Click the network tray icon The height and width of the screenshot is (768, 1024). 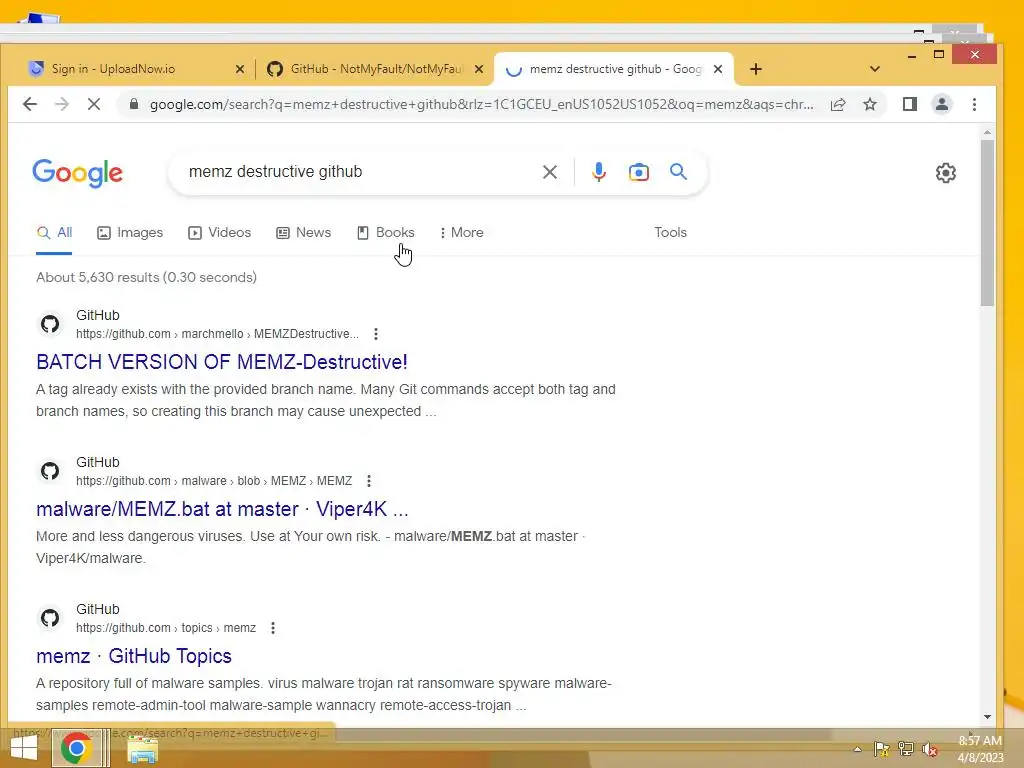pyautogui.click(x=906, y=749)
